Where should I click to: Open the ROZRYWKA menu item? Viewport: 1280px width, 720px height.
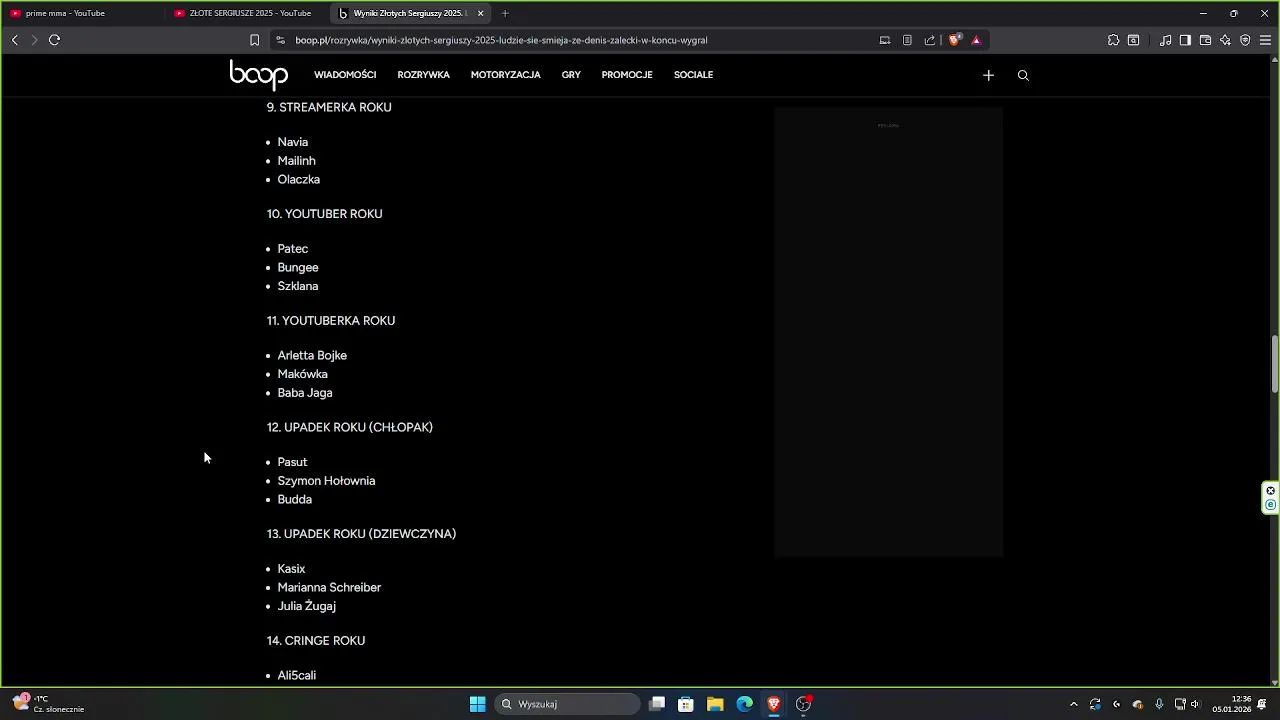423,75
